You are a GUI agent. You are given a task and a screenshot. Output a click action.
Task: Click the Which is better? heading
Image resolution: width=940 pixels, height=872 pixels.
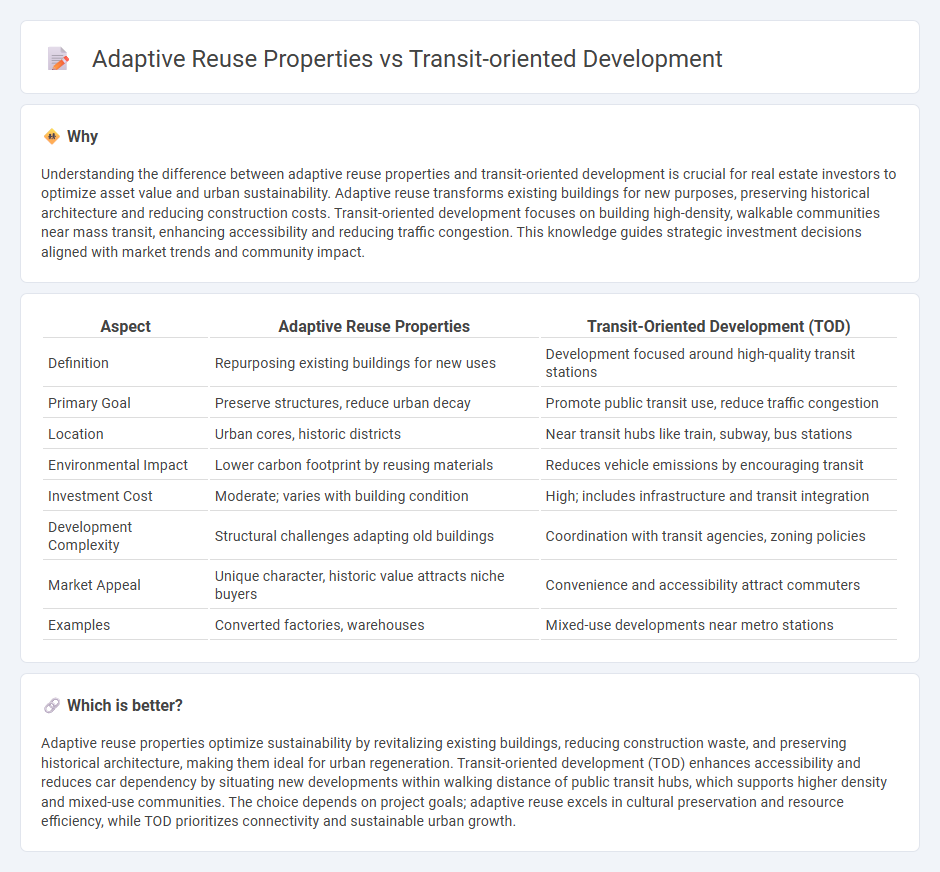pos(125,705)
